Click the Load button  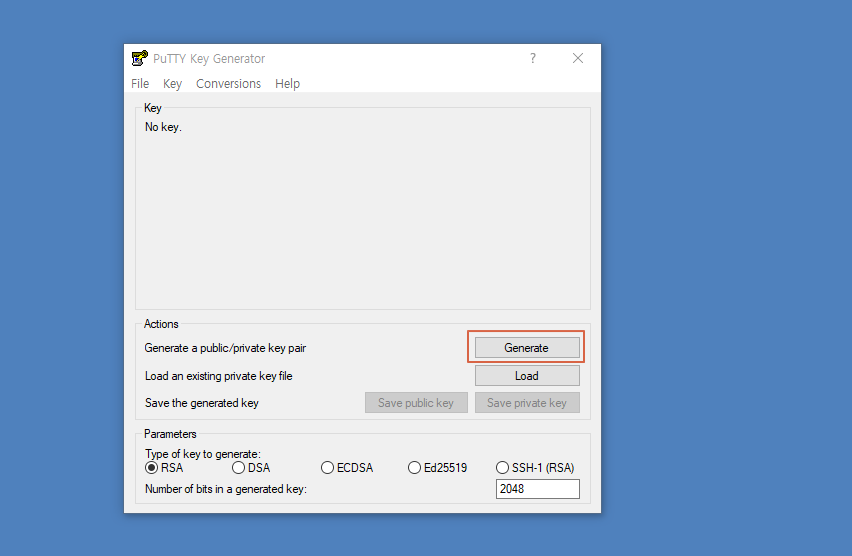[527, 376]
